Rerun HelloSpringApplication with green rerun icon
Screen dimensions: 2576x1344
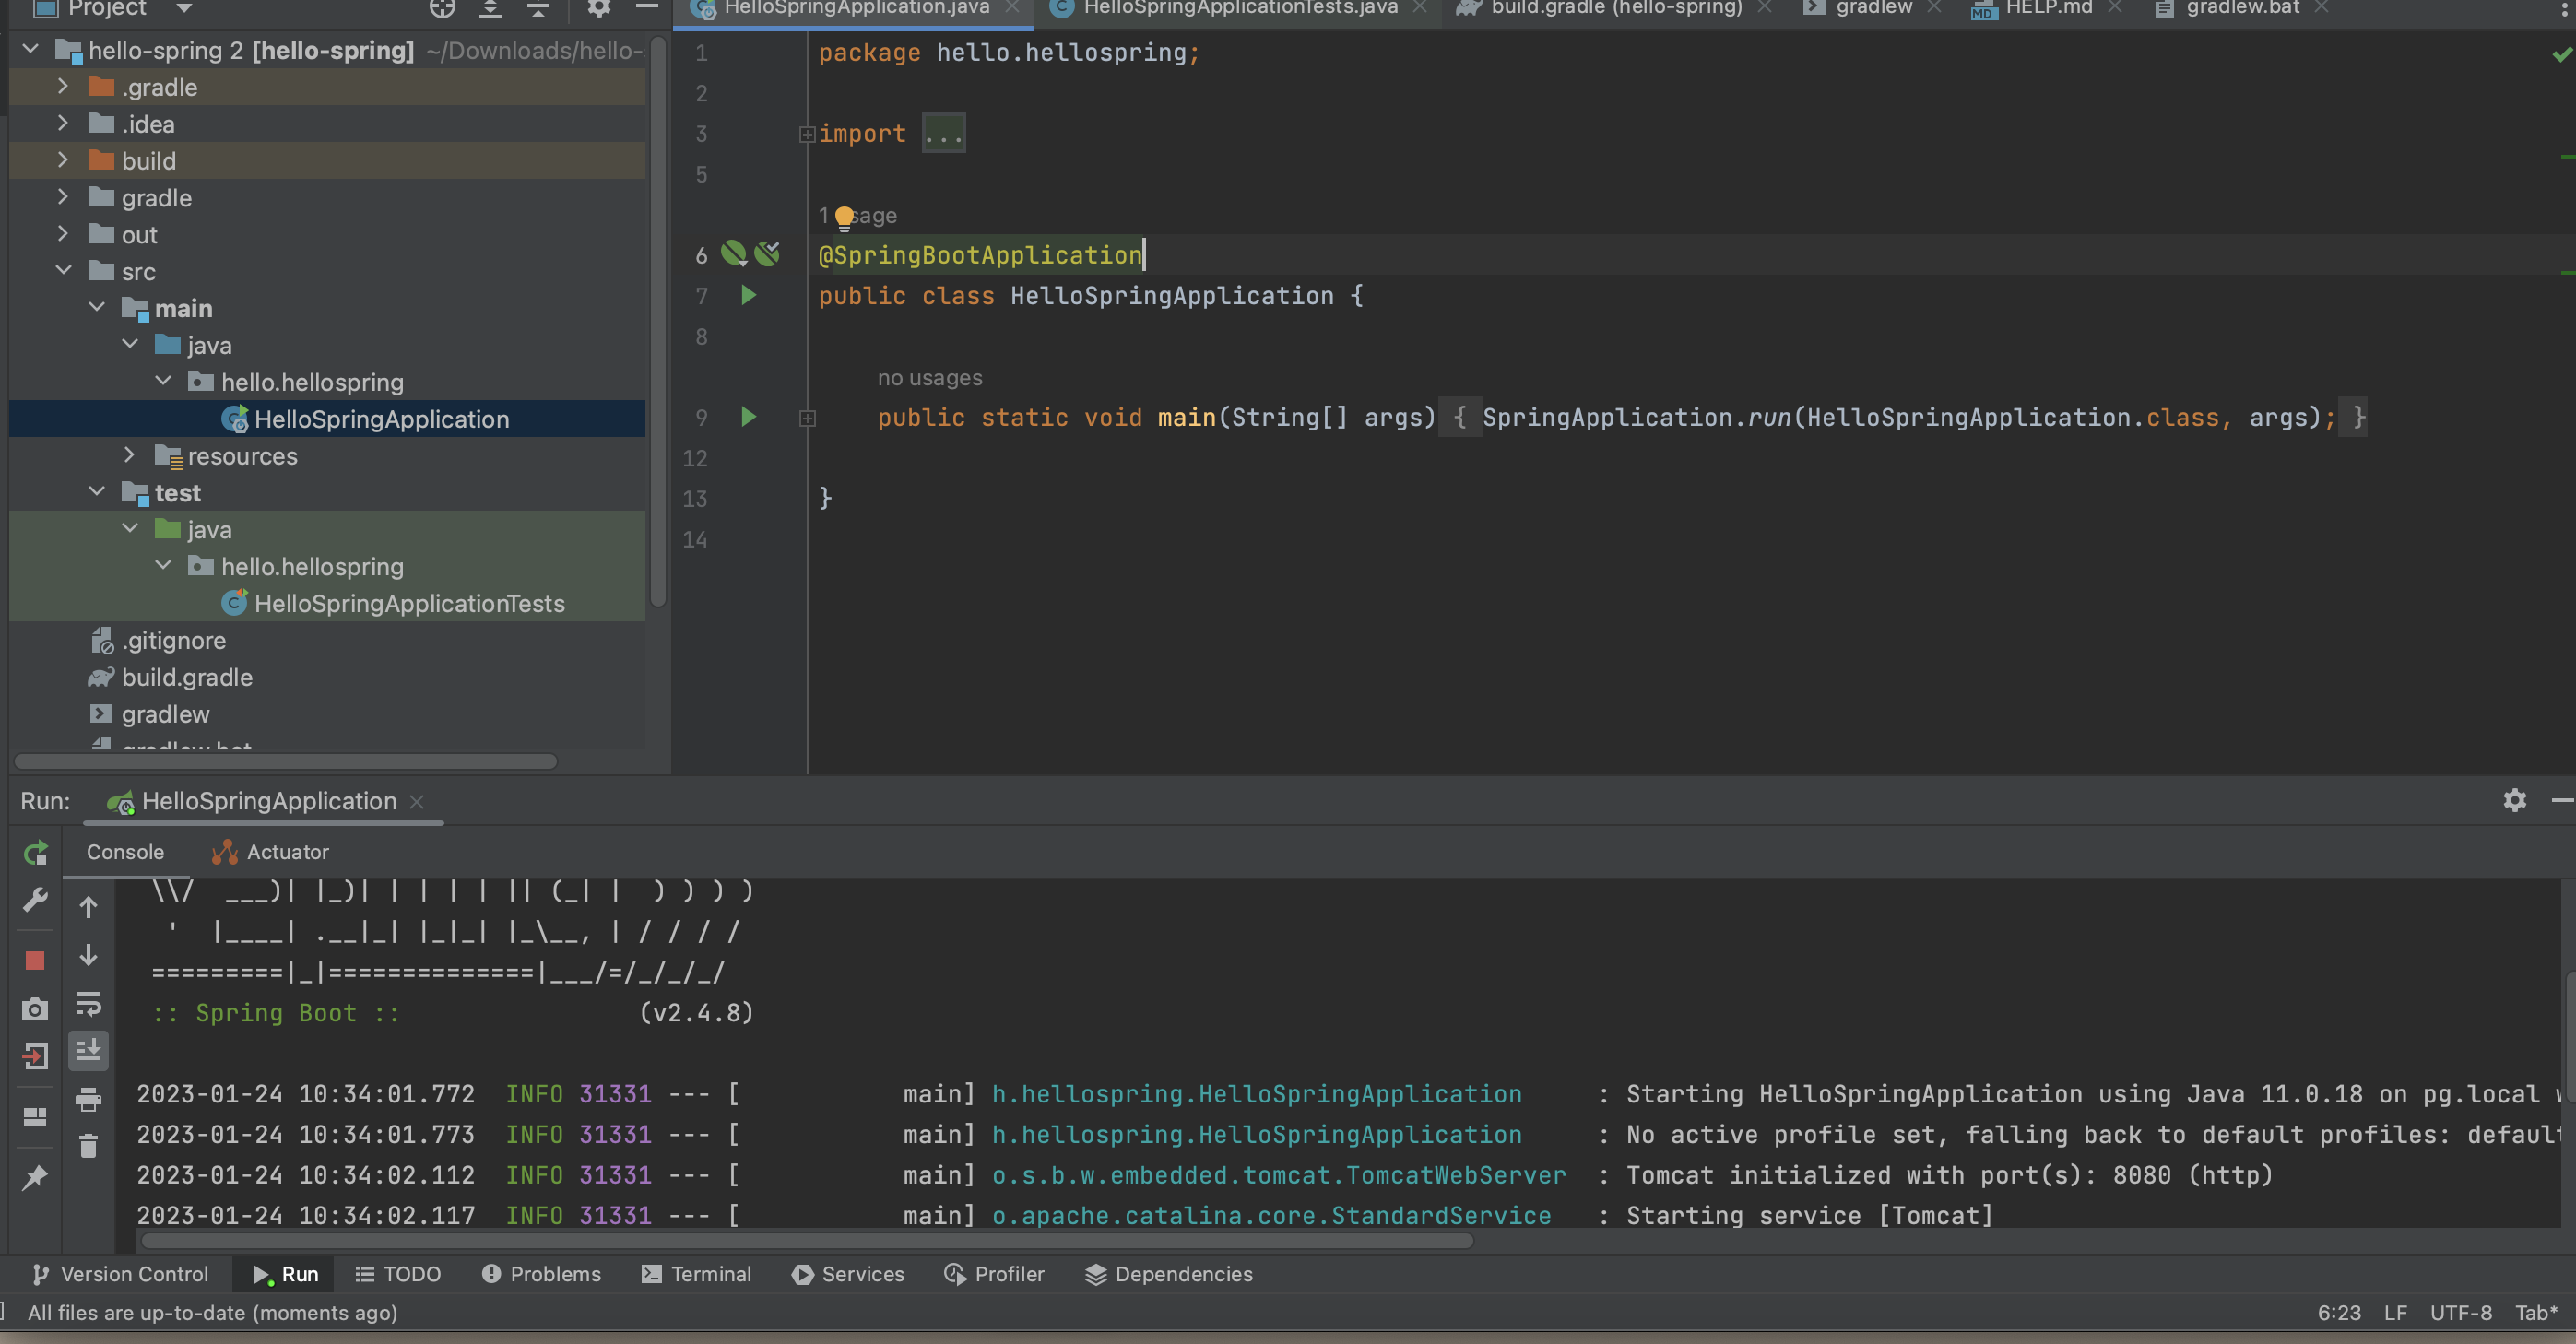click(35, 853)
